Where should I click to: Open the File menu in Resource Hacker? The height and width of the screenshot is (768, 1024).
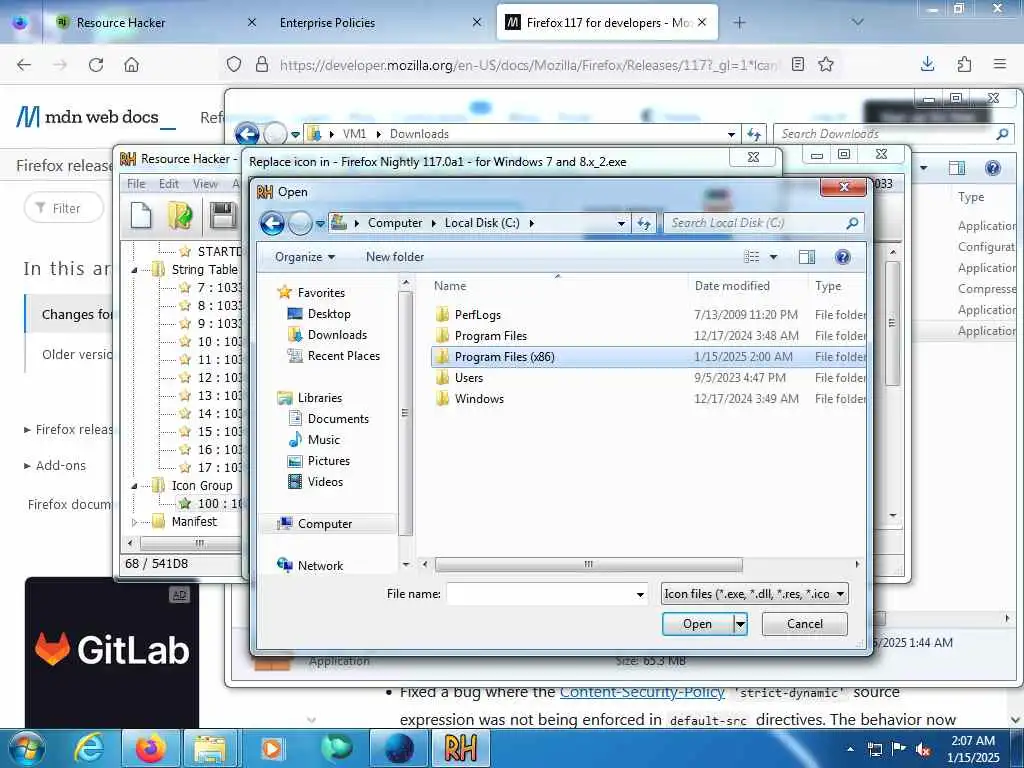[x=136, y=184]
